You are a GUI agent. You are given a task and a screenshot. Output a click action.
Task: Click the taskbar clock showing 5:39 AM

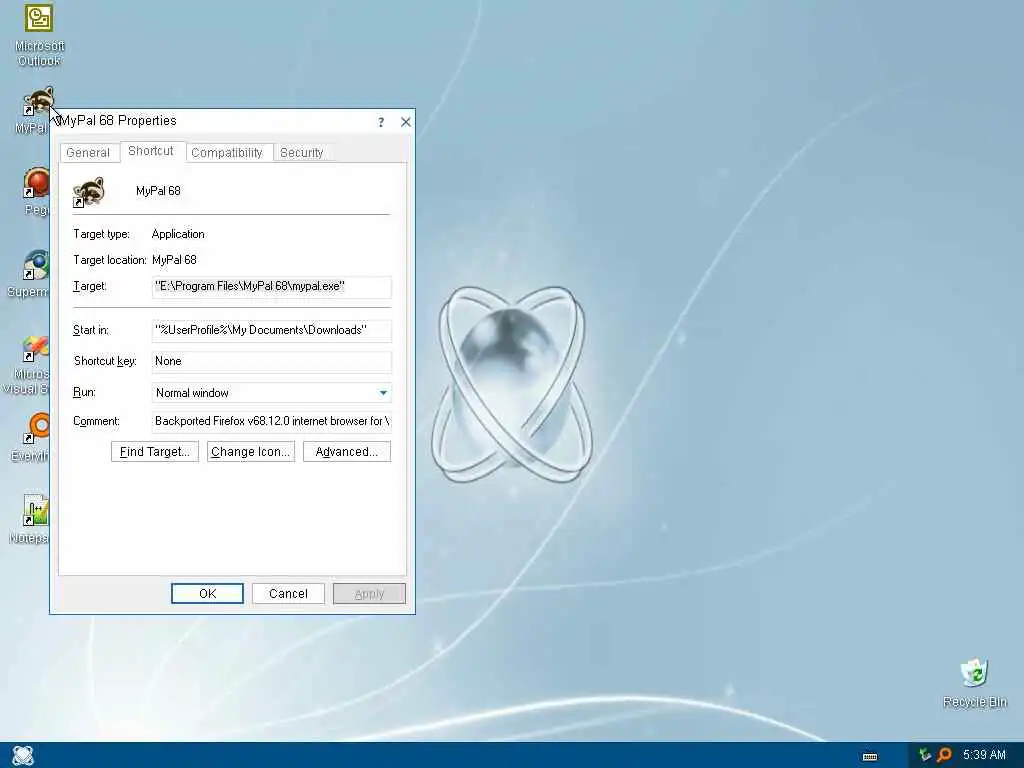coord(984,755)
